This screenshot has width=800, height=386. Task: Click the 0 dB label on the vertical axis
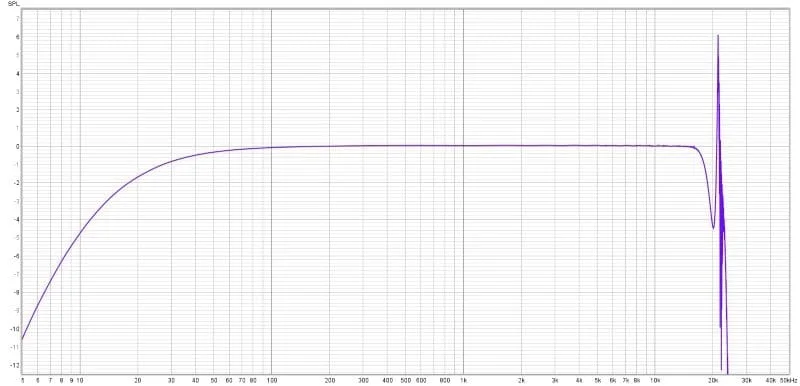click(x=17, y=146)
